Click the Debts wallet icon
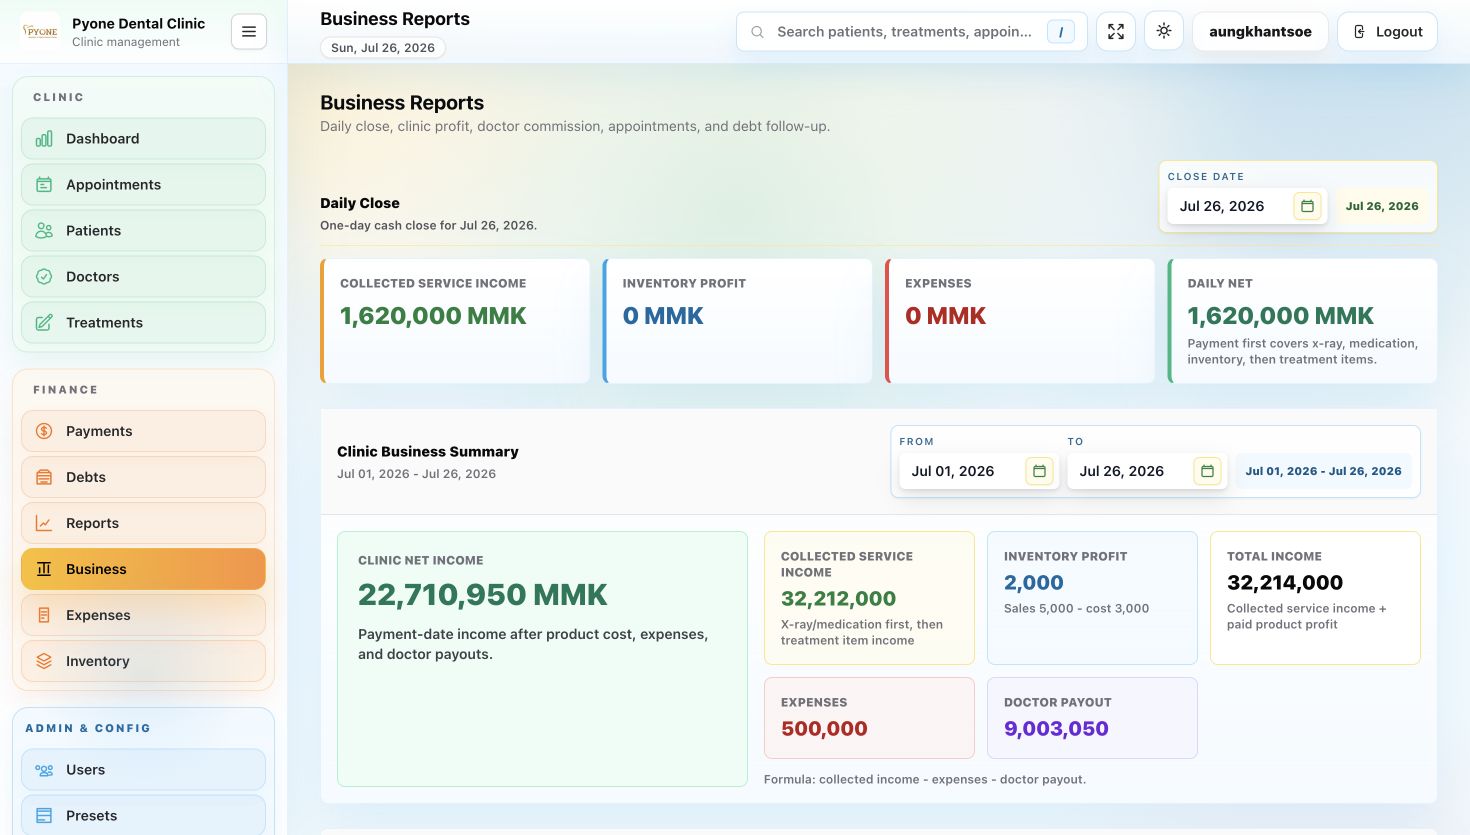The height and width of the screenshot is (835, 1470). [44, 477]
